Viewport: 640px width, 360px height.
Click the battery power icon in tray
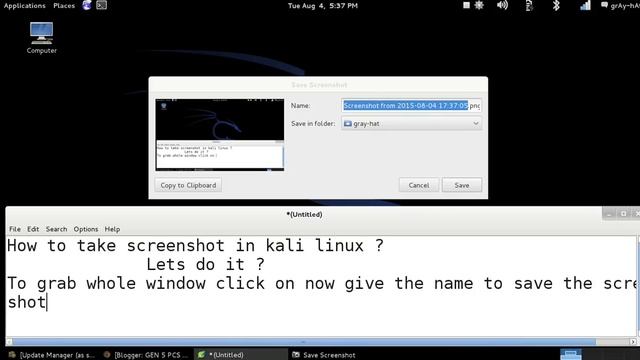(x=529, y=5)
